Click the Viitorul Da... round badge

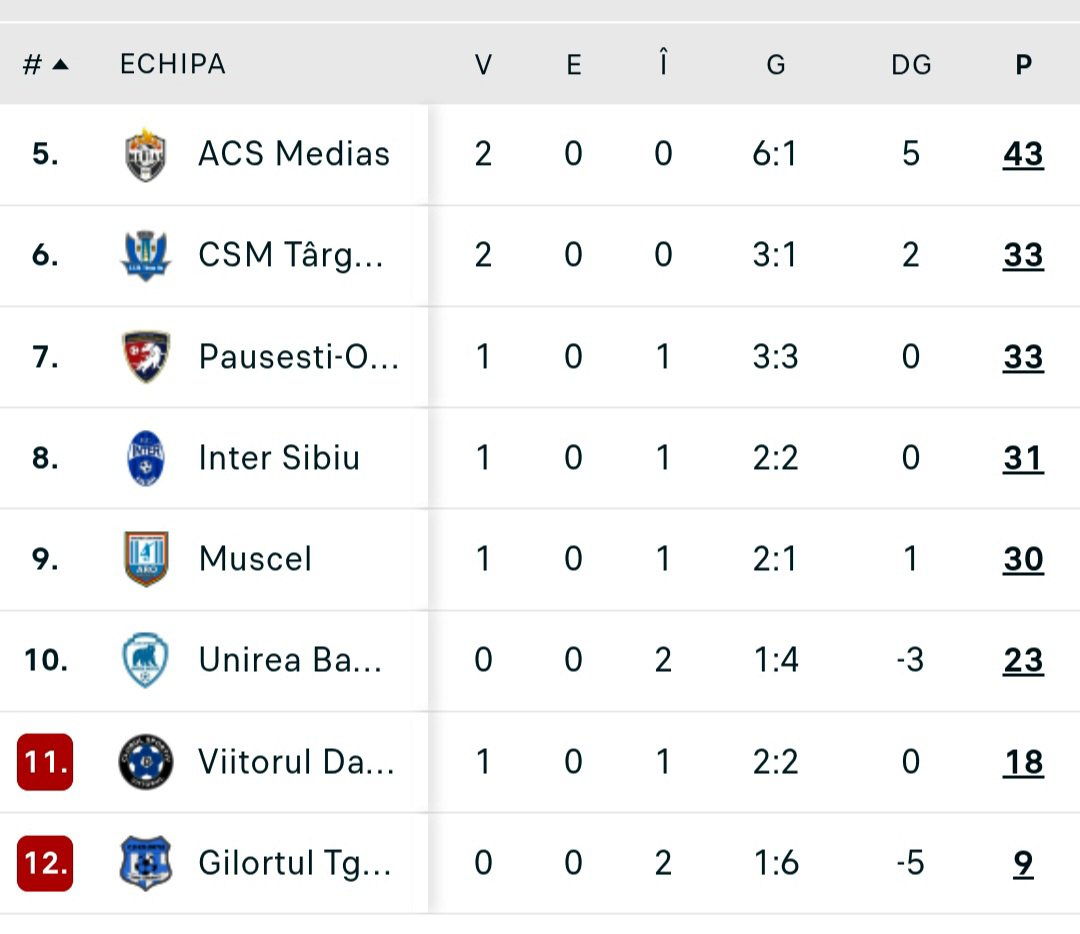point(145,762)
